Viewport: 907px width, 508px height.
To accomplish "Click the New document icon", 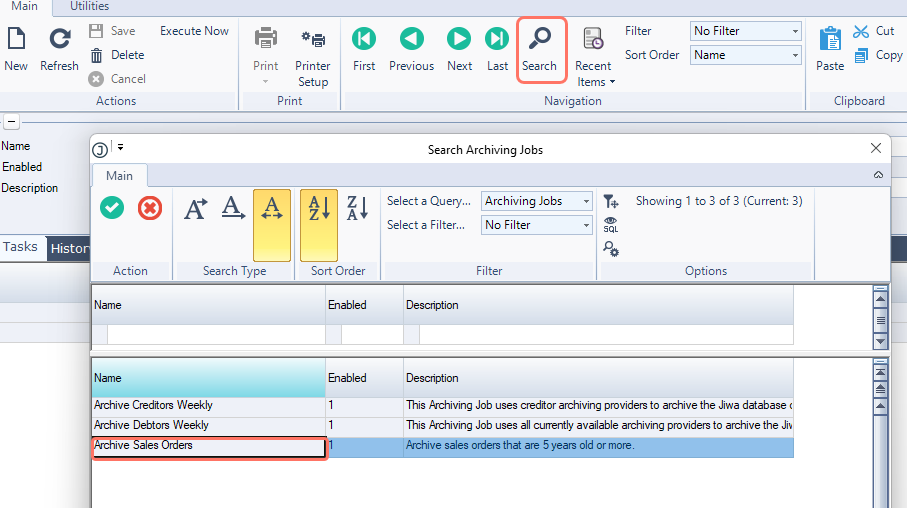I will point(16,39).
